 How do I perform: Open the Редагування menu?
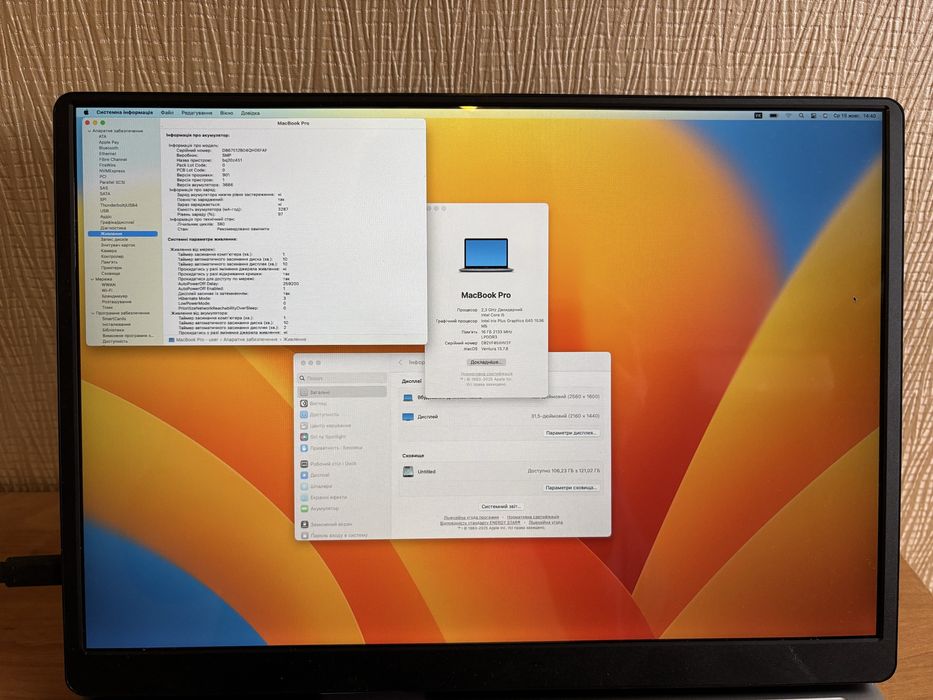point(196,112)
